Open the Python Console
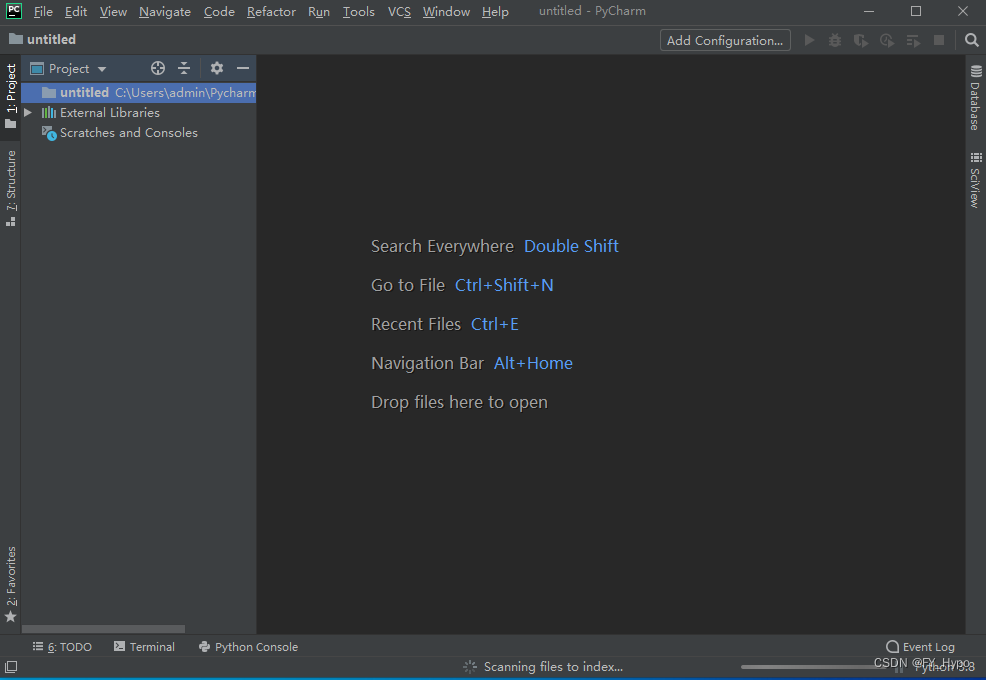The height and width of the screenshot is (680, 986). (248, 646)
